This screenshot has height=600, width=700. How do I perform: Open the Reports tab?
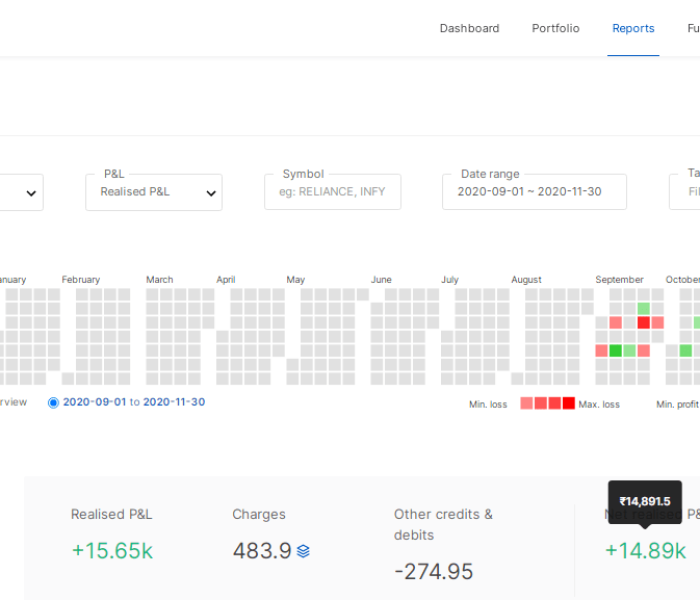coord(633,28)
